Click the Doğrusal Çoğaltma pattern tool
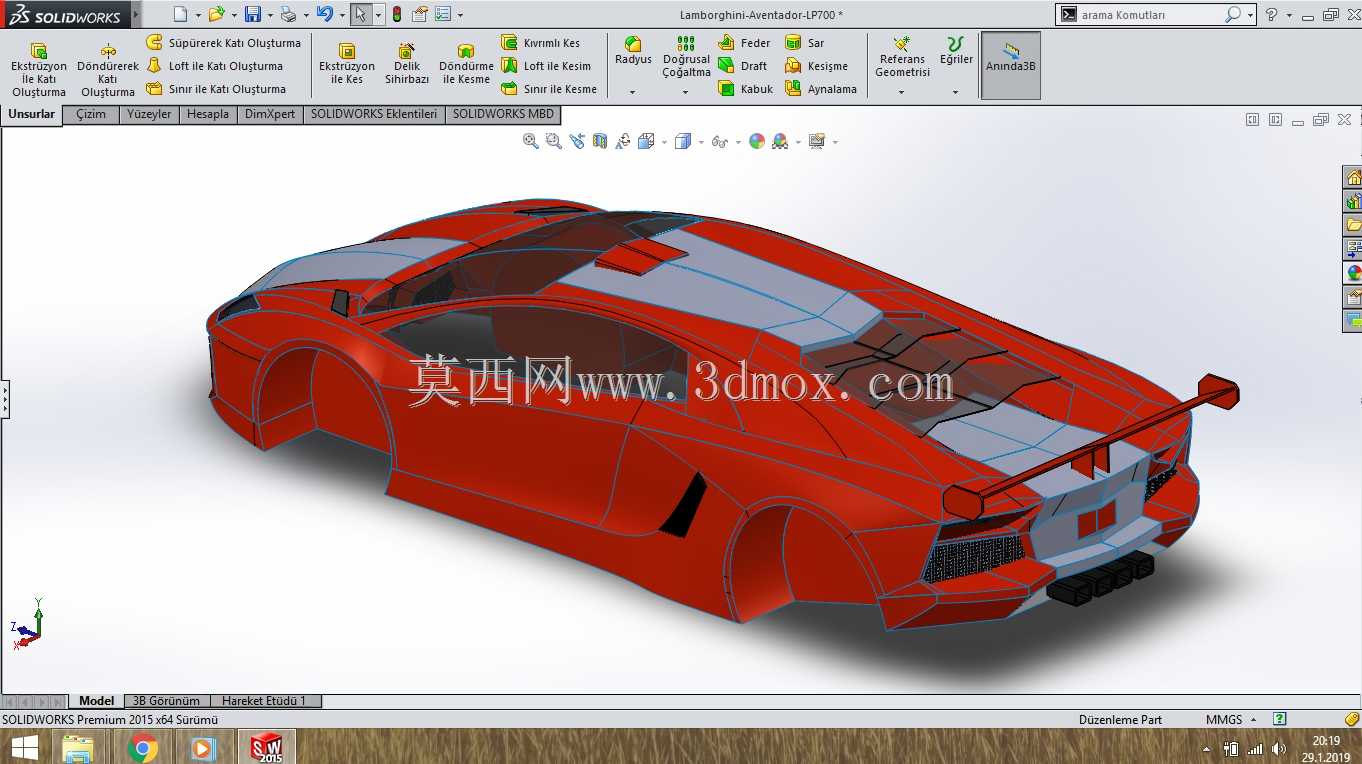Image resolution: width=1362 pixels, height=764 pixels. pos(686,57)
